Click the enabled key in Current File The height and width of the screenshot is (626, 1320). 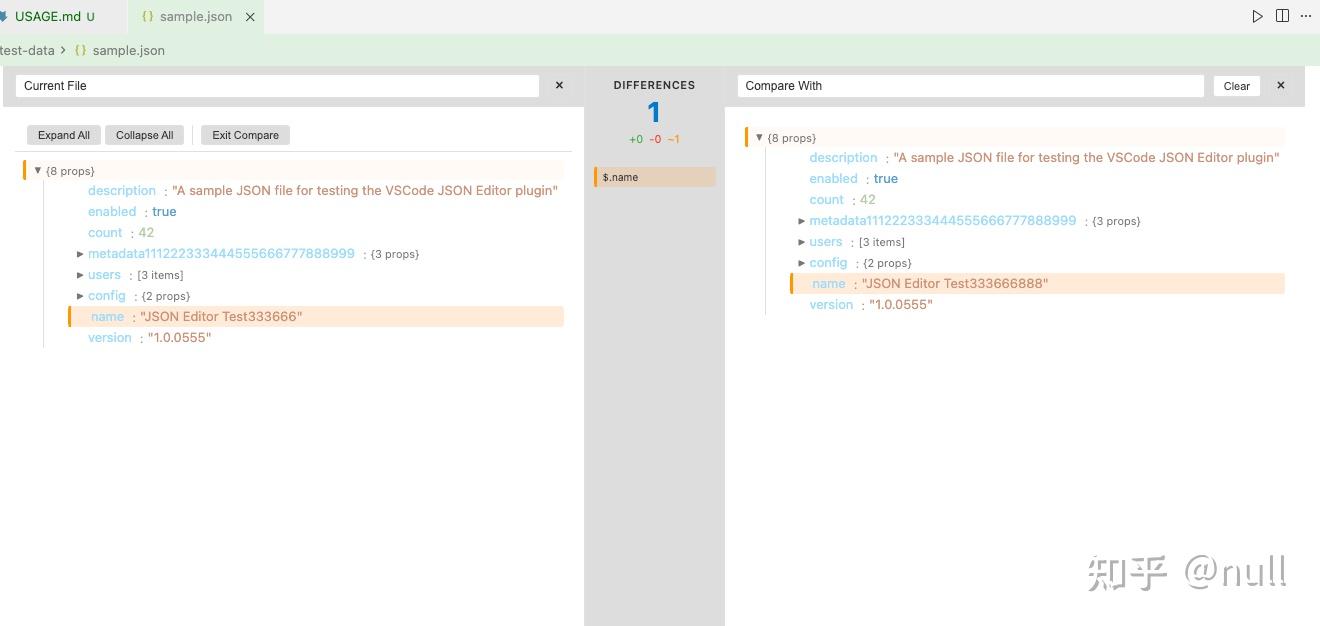click(112, 212)
